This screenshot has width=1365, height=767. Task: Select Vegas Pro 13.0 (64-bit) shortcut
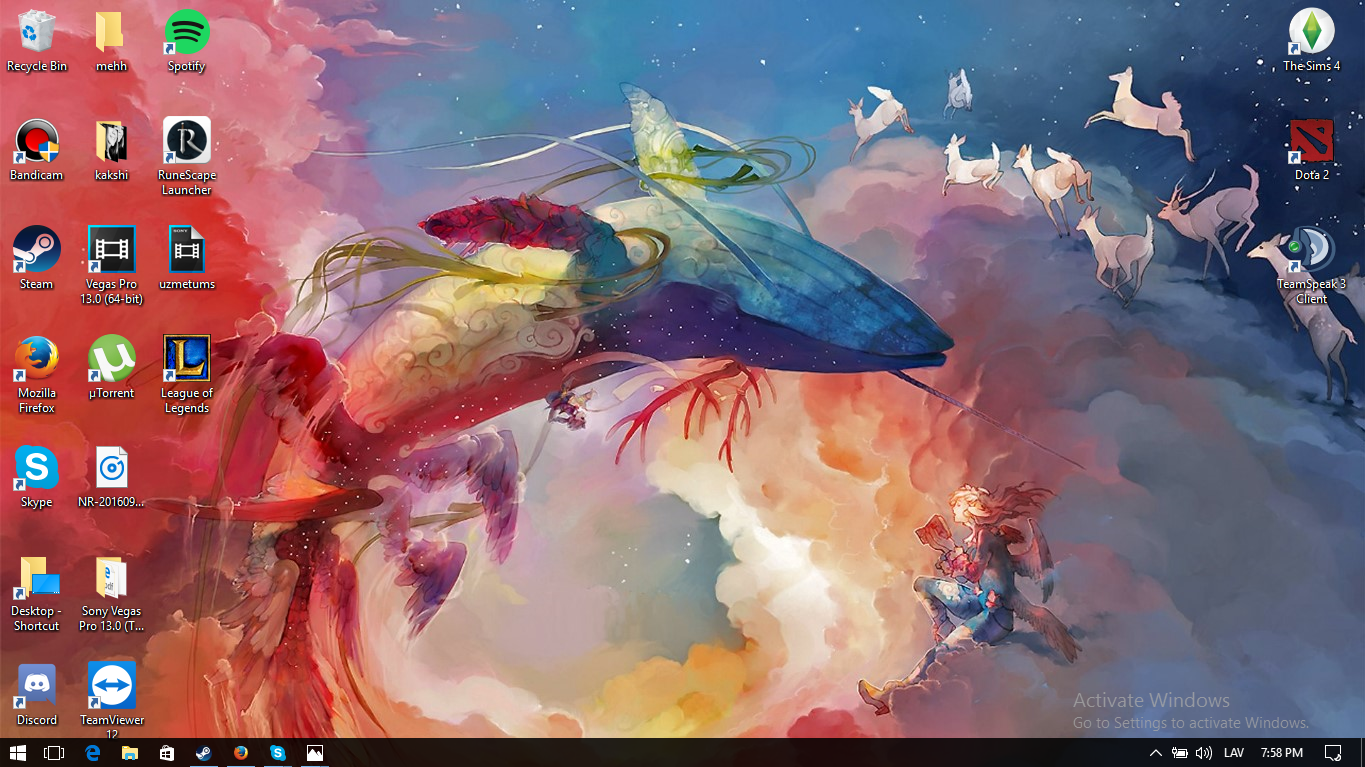[x=111, y=265]
